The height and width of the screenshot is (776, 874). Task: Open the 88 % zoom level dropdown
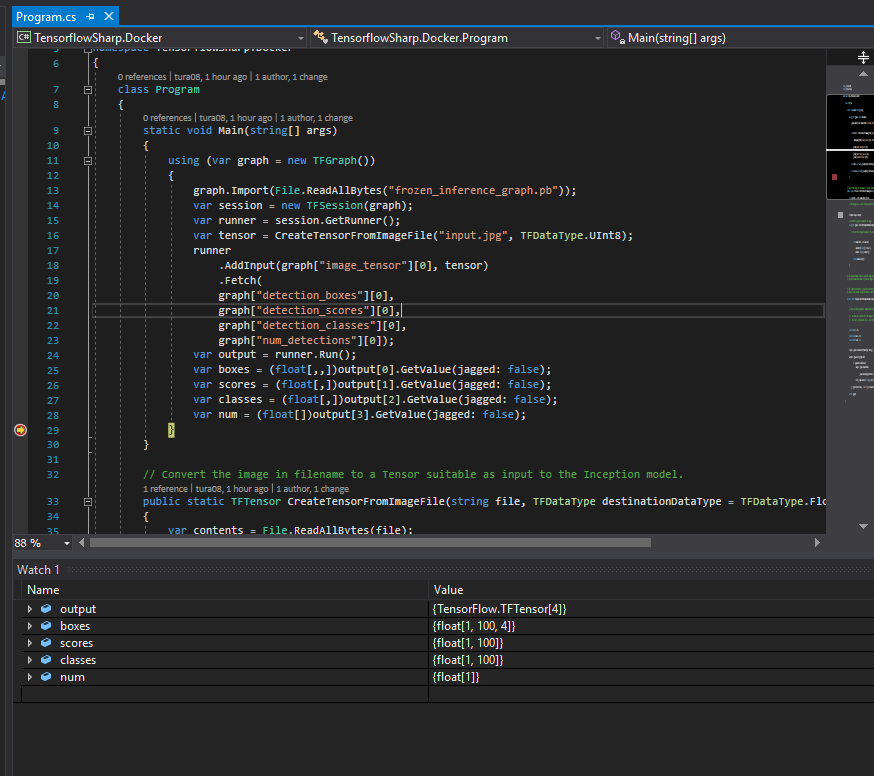pos(67,543)
